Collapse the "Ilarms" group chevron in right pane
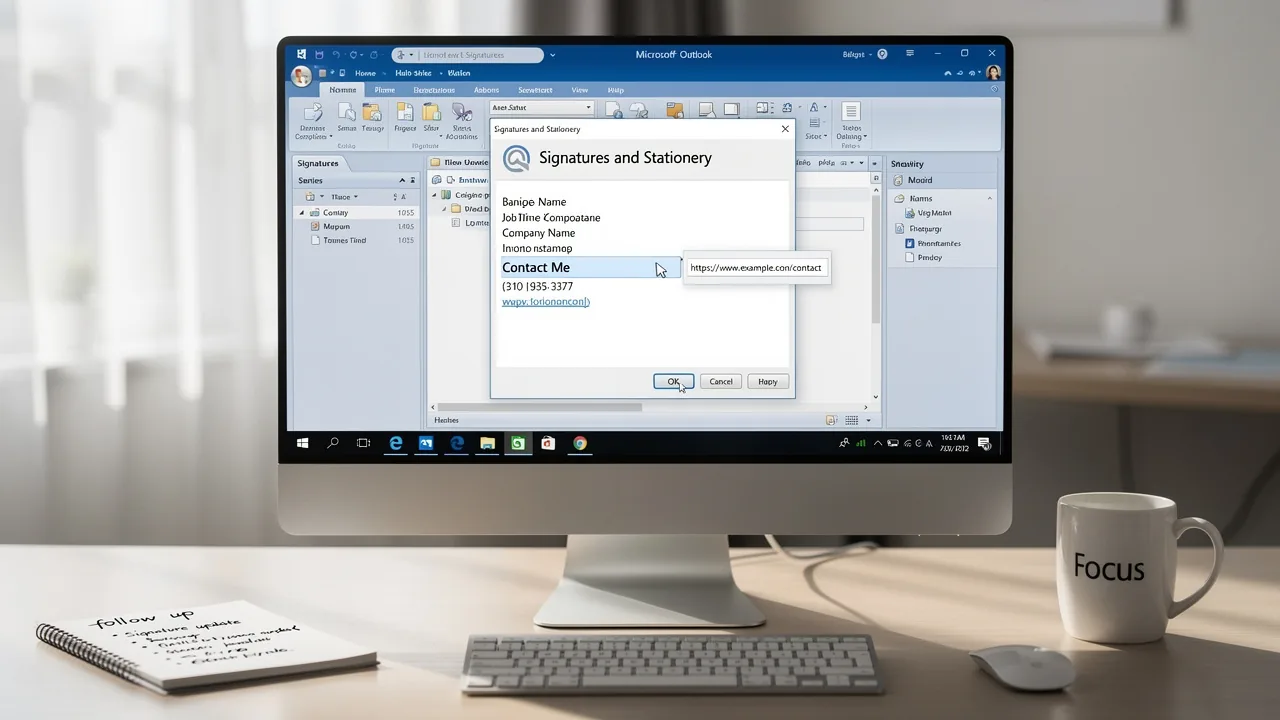This screenshot has width=1280, height=720. pyautogui.click(x=990, y=199)
